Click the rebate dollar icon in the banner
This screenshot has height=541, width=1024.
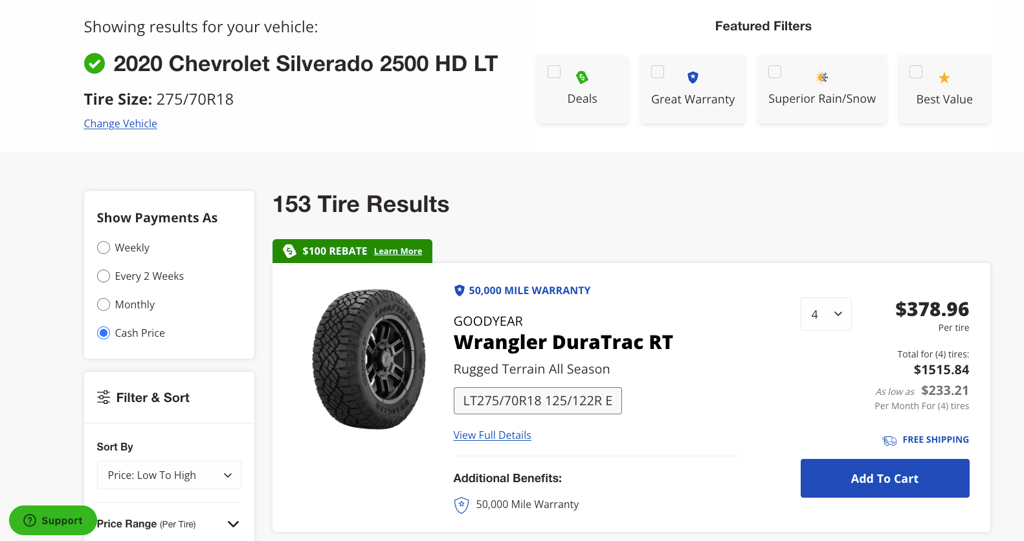(289, 251)
